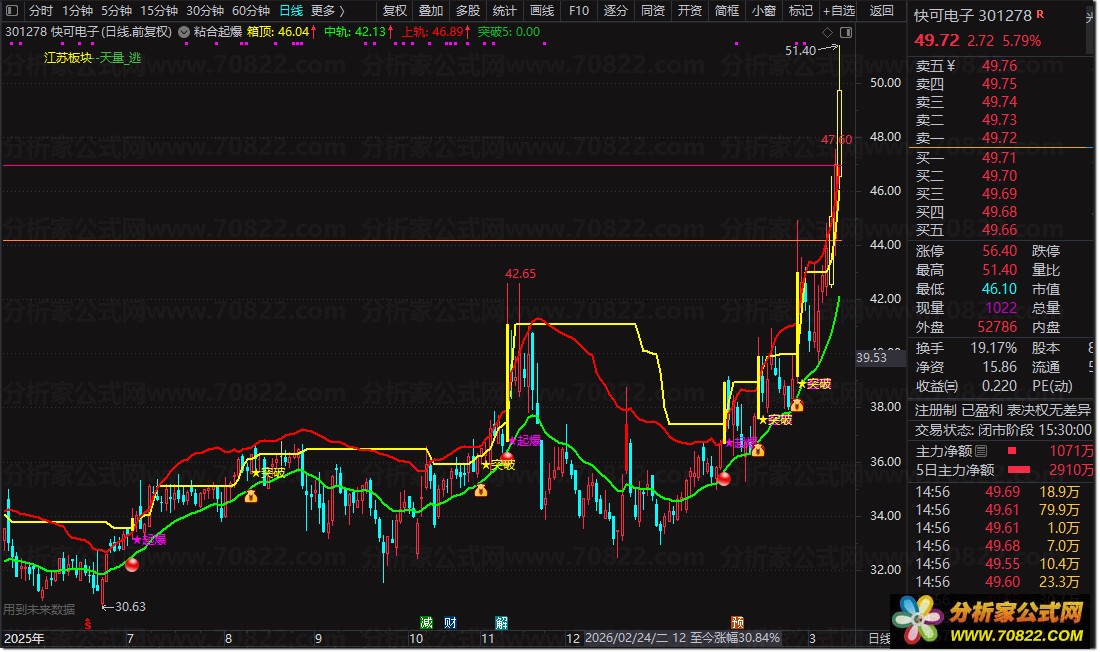Click the R badge next to 快可电子 301278

point(1040,13)
